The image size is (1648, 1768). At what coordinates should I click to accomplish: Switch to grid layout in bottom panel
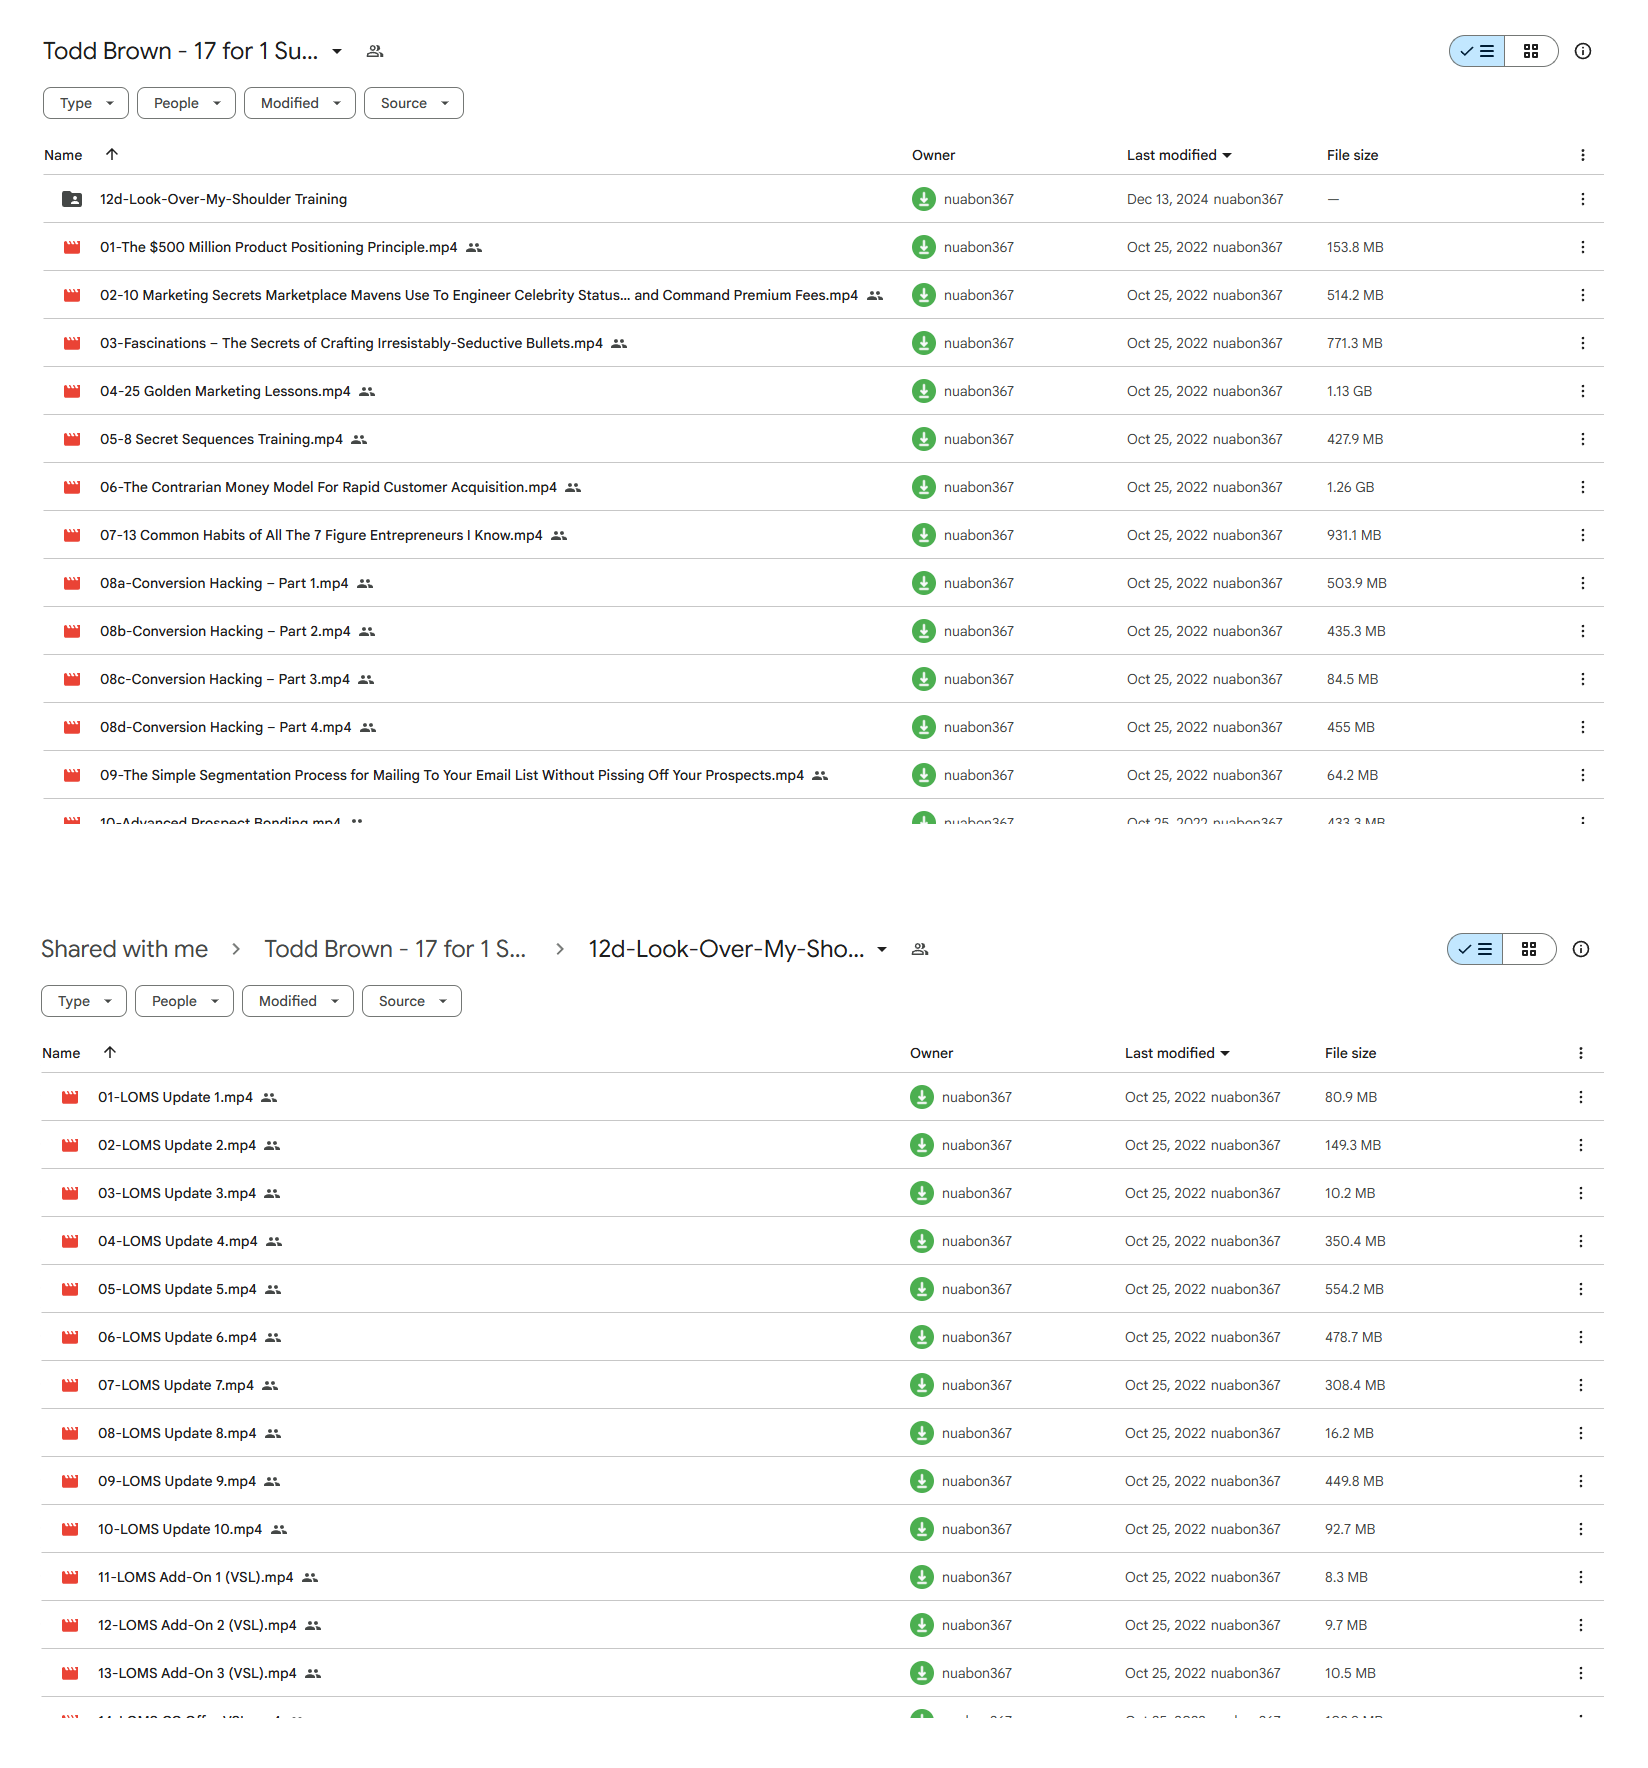1529,949
